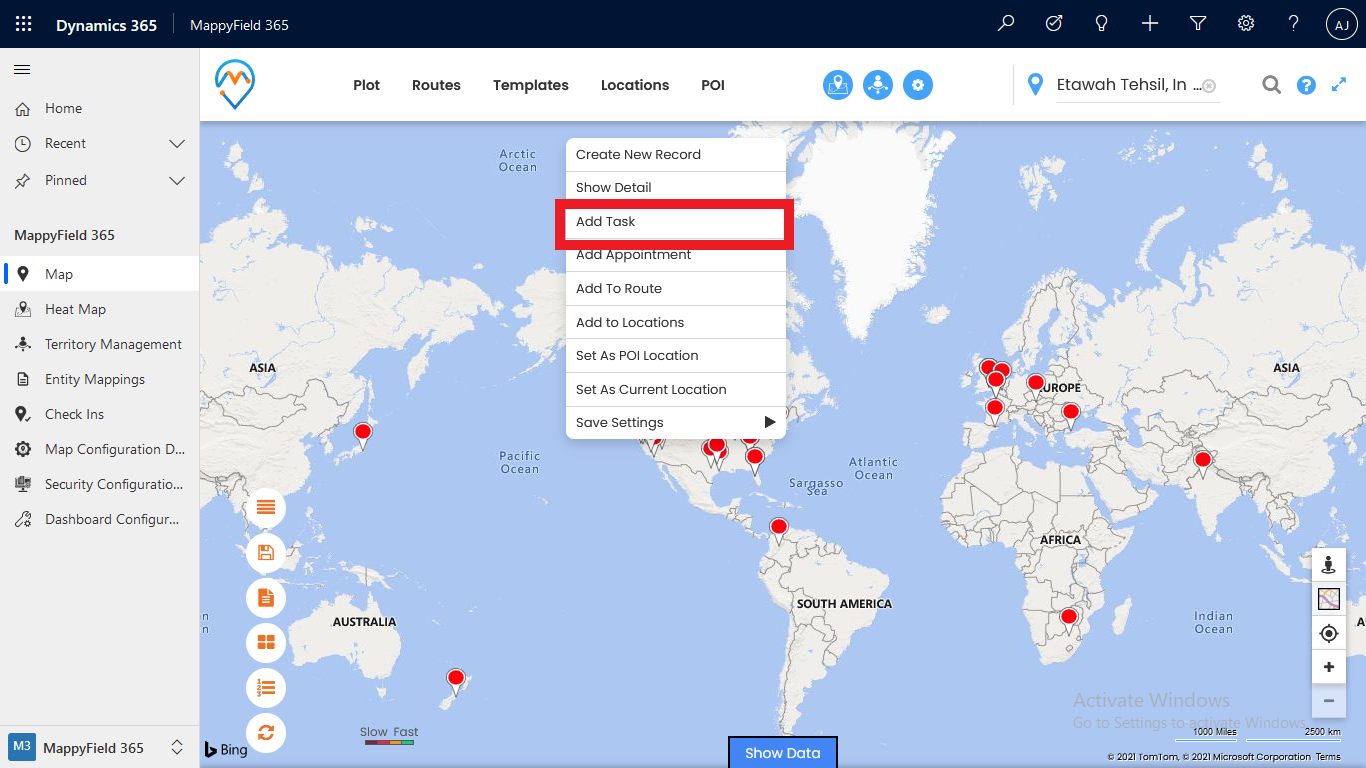Open the task flow checkmark icon

click(1054, 24)
